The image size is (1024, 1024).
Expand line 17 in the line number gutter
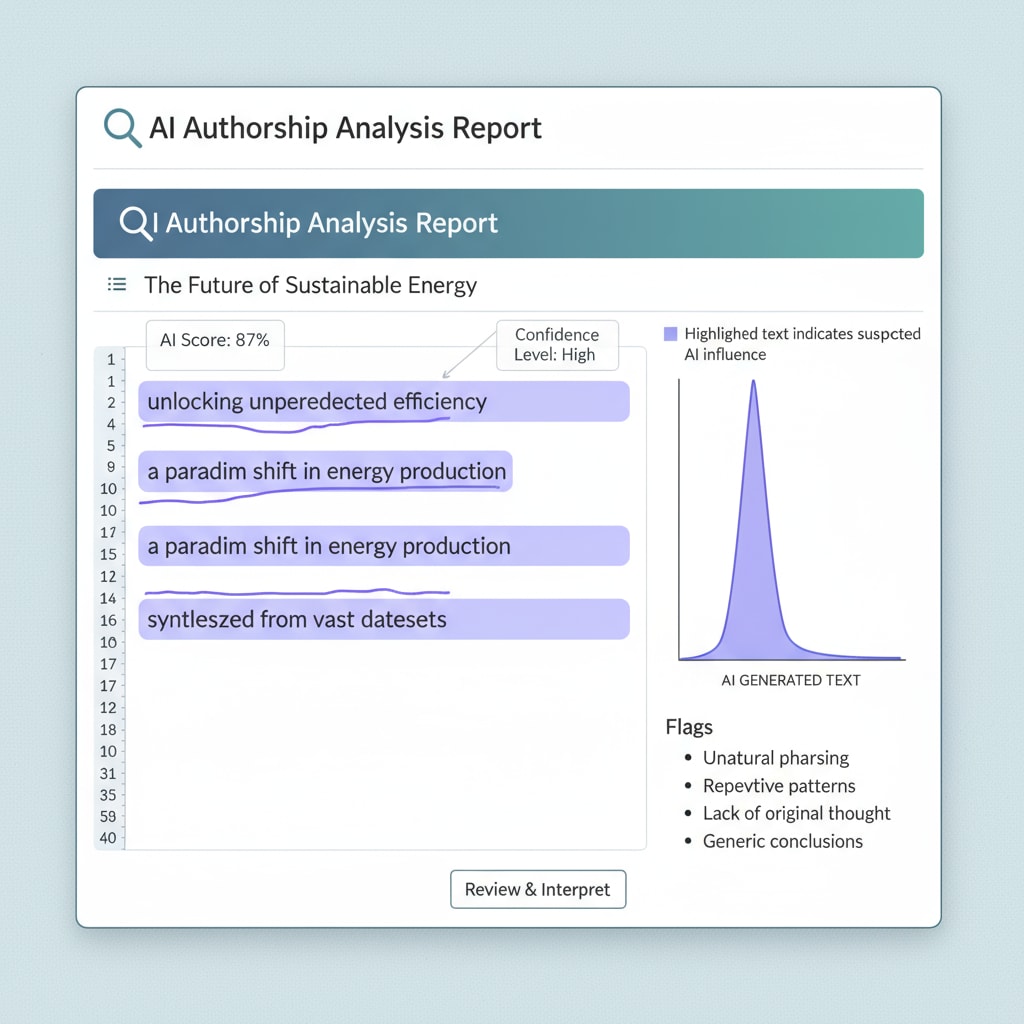(108, 533)
